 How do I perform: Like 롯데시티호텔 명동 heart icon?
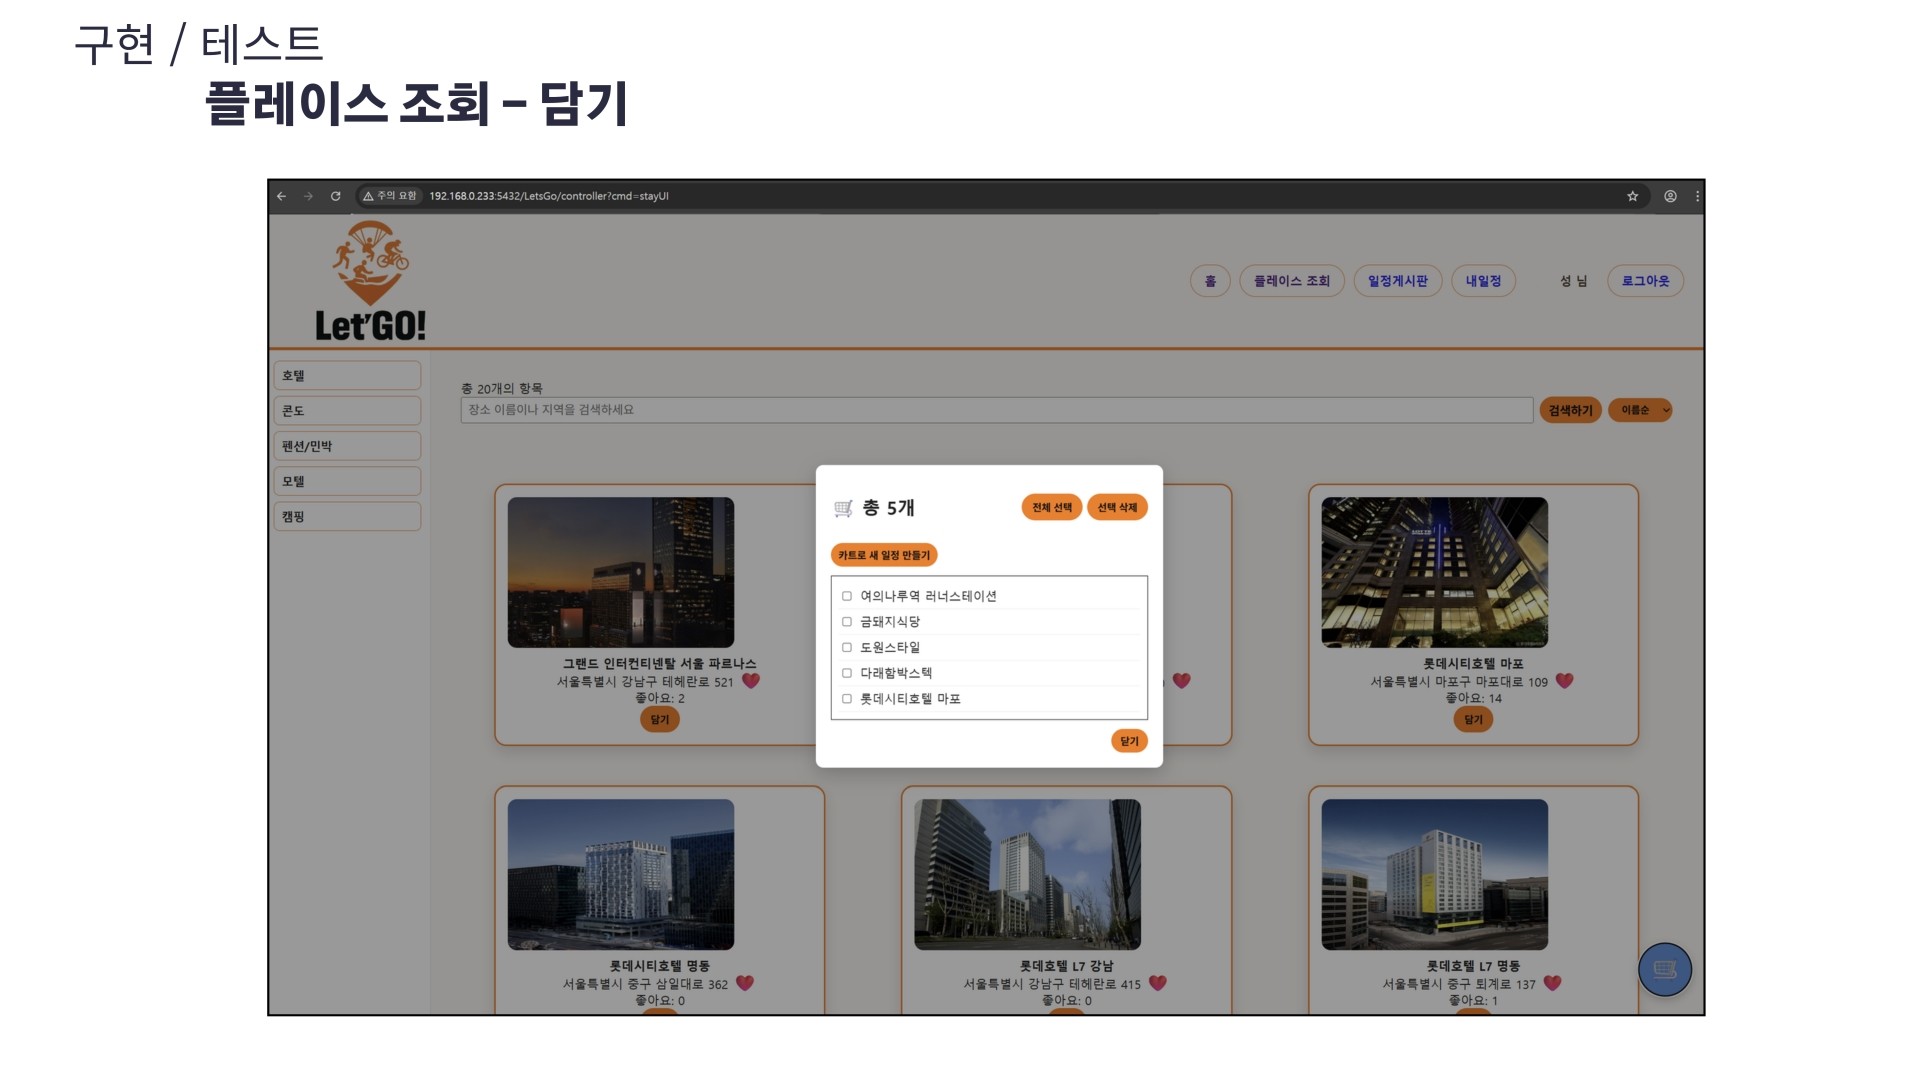[745, 983]
